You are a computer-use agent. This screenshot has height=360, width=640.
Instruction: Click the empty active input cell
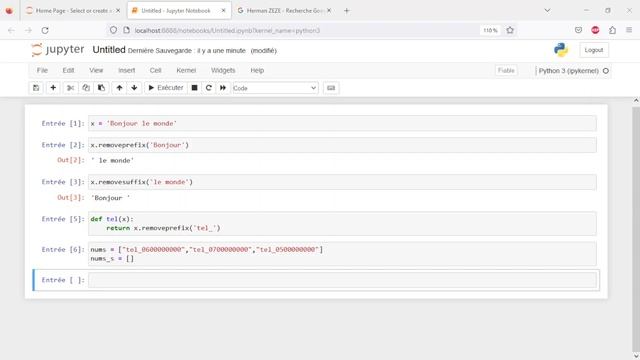pos(342,280)
